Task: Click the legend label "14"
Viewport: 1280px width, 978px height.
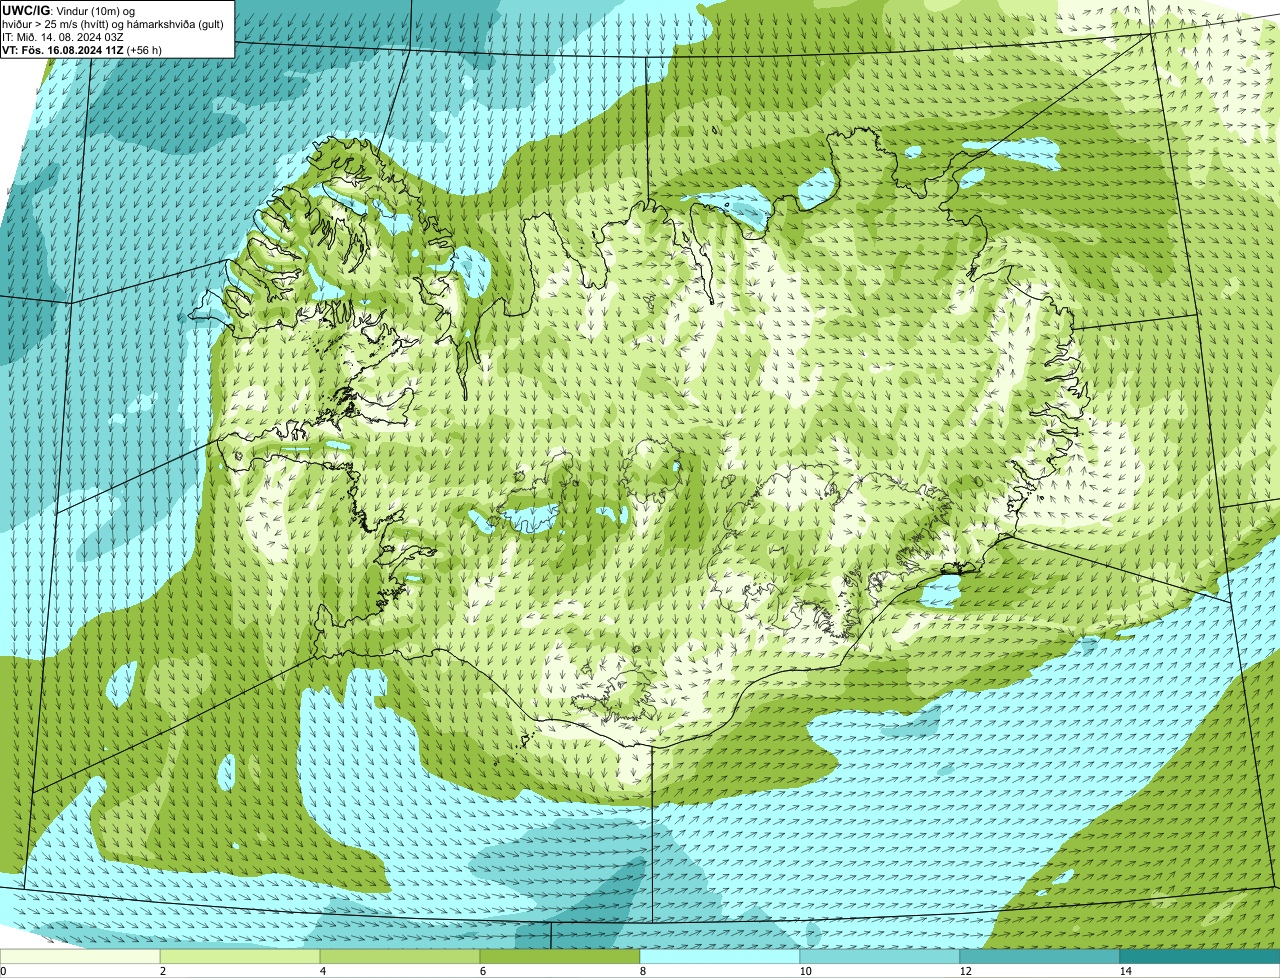Action: (1125, 971)
